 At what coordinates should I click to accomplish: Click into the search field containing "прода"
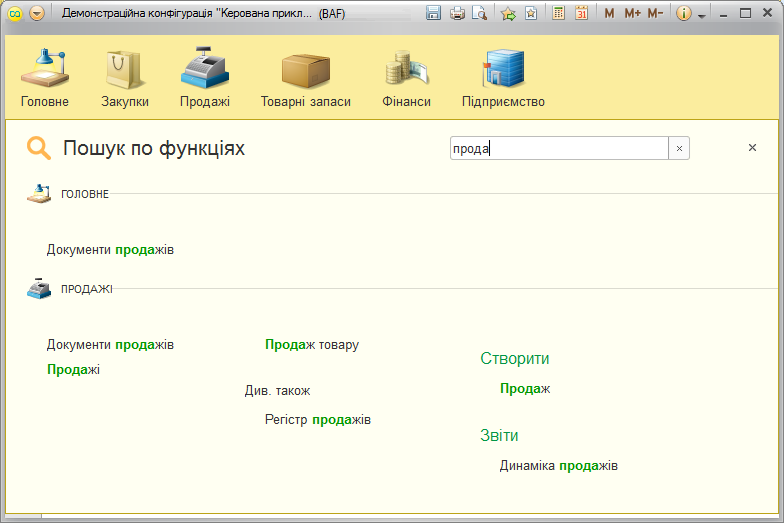[x=559, y=148]
